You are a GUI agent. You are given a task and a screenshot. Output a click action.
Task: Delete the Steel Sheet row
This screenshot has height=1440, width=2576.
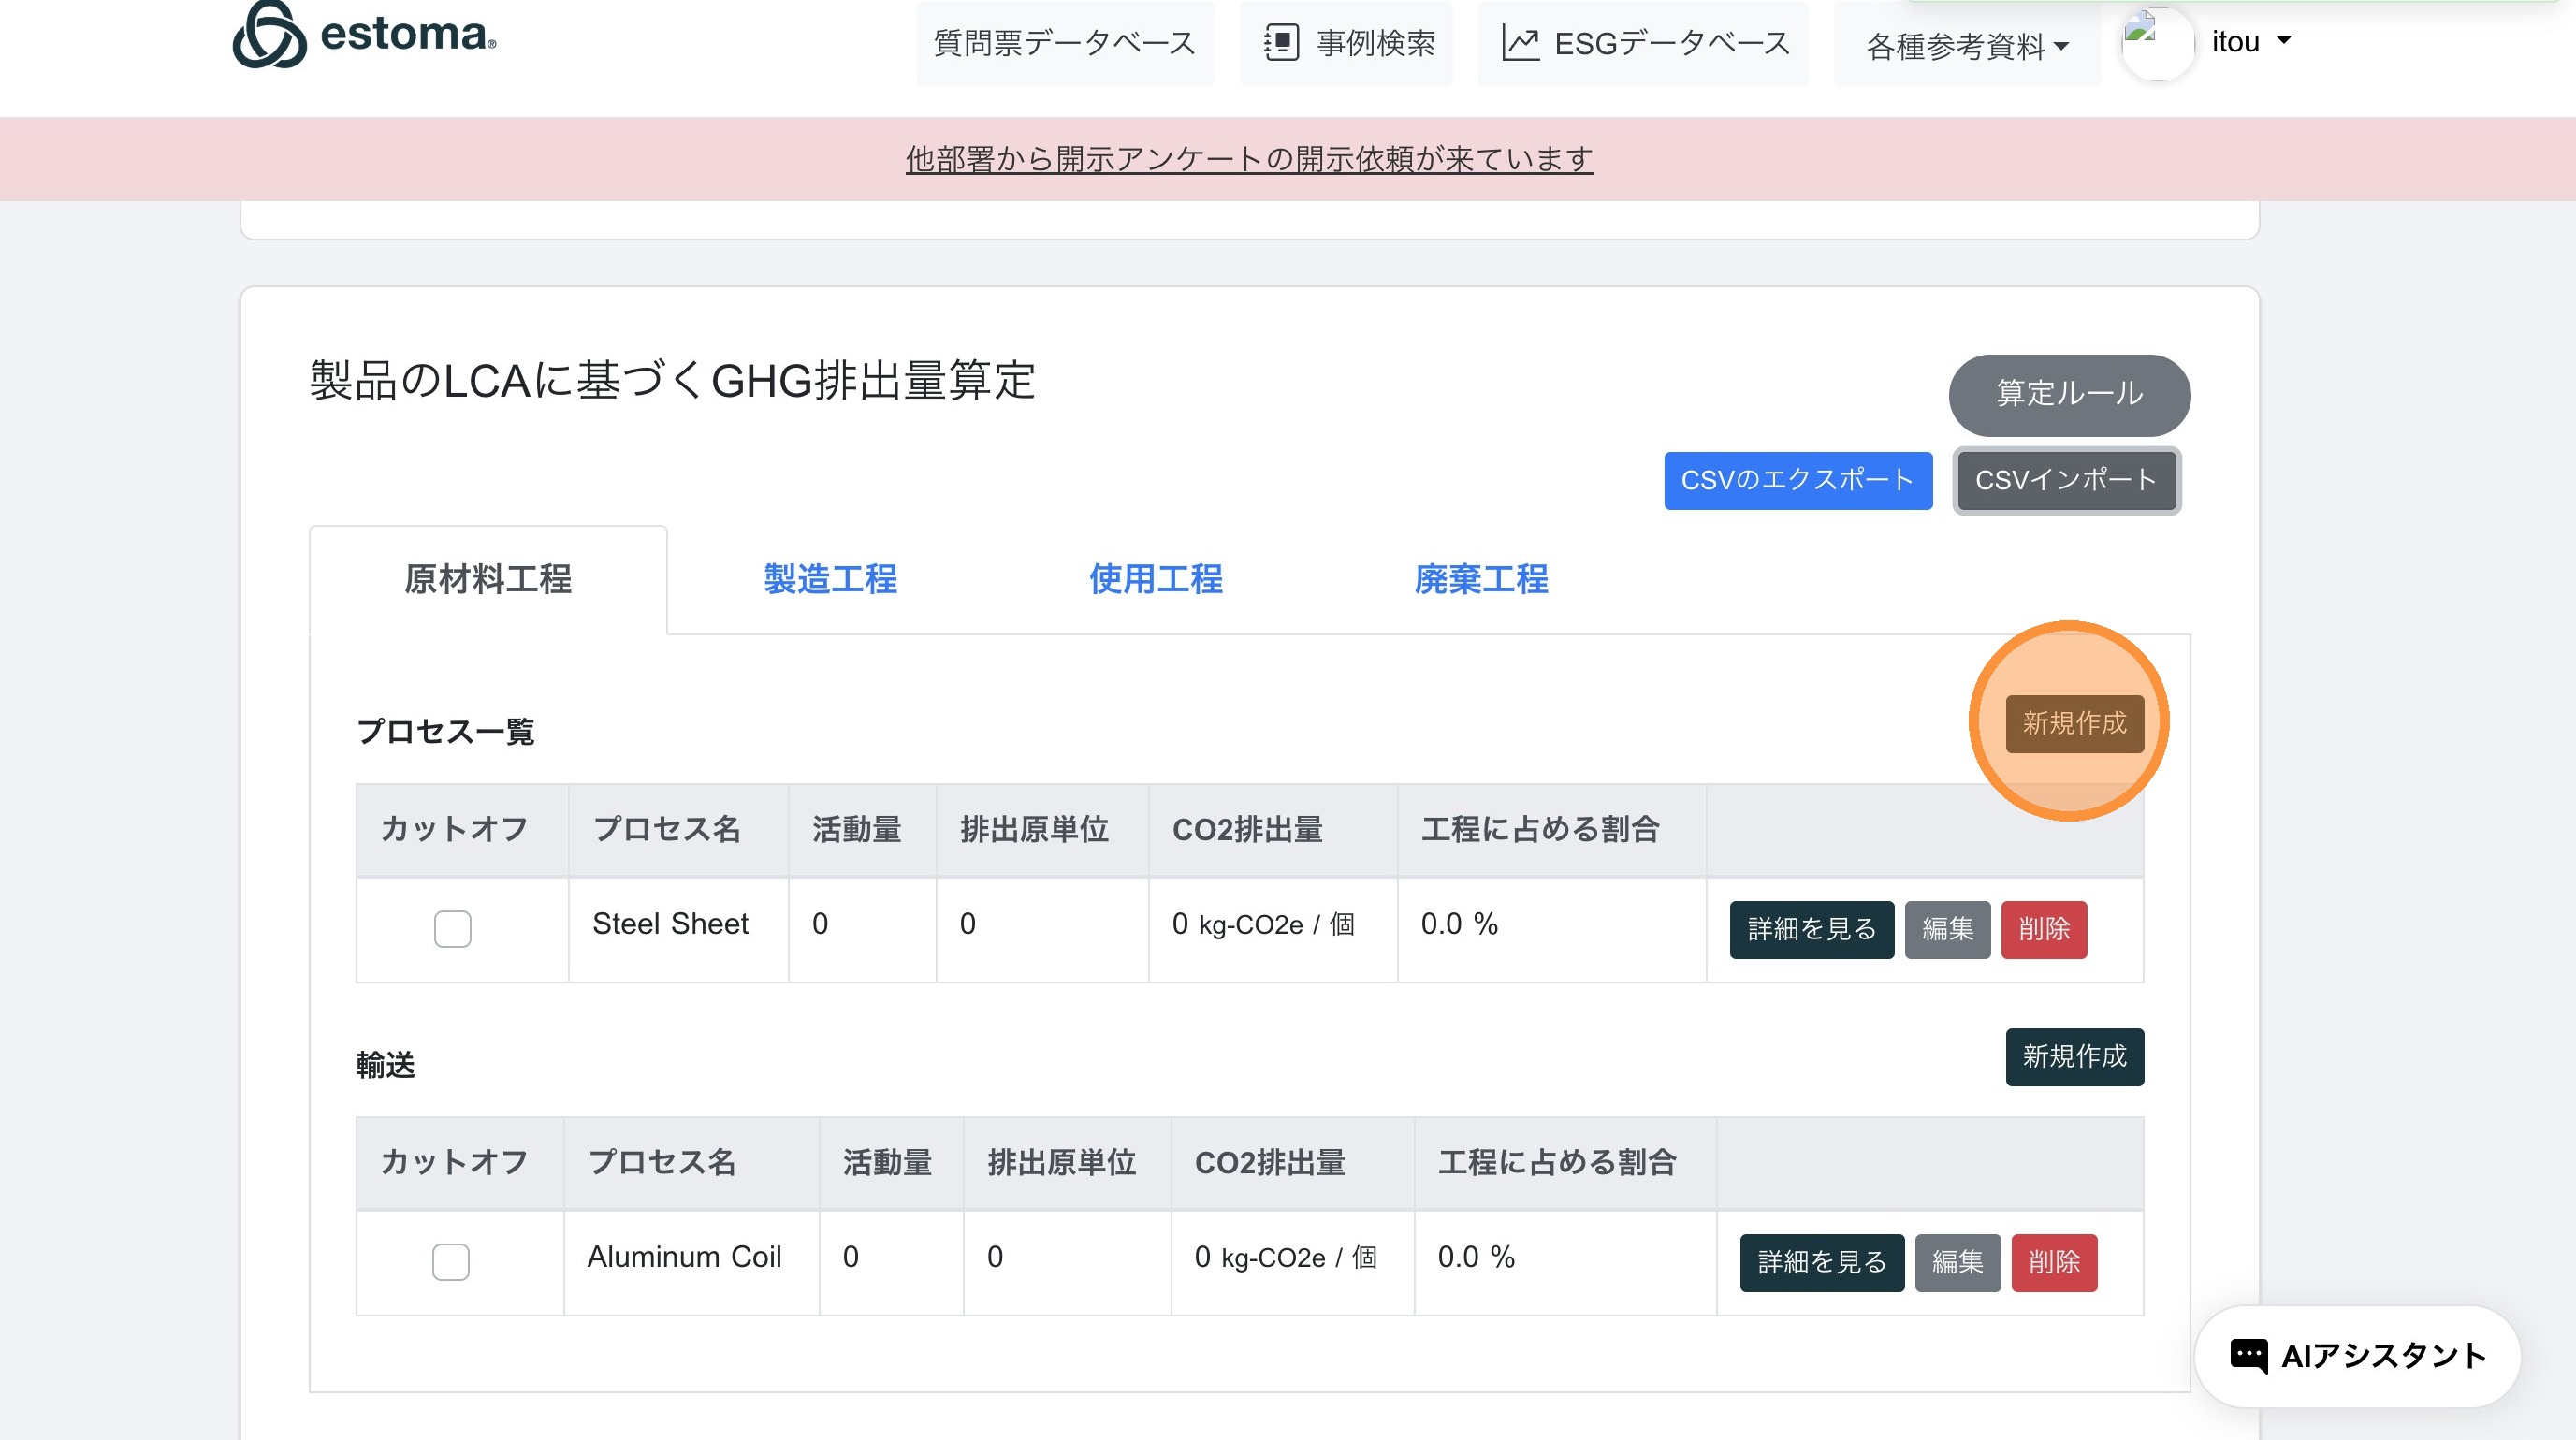2043,929
